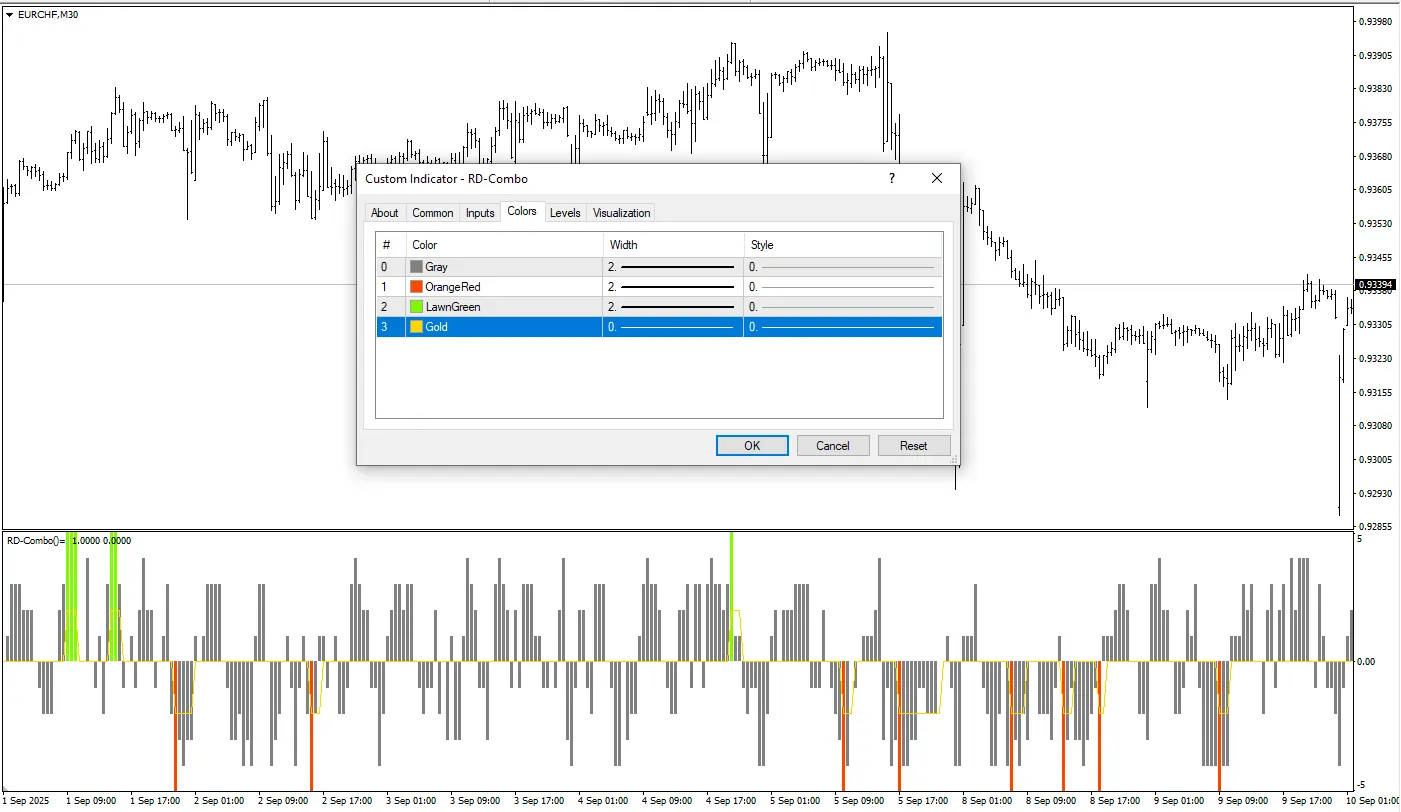Choose the LawnGreen color swatch
Viewport: 1401px width, 812px height.
(x=417, y=307)
